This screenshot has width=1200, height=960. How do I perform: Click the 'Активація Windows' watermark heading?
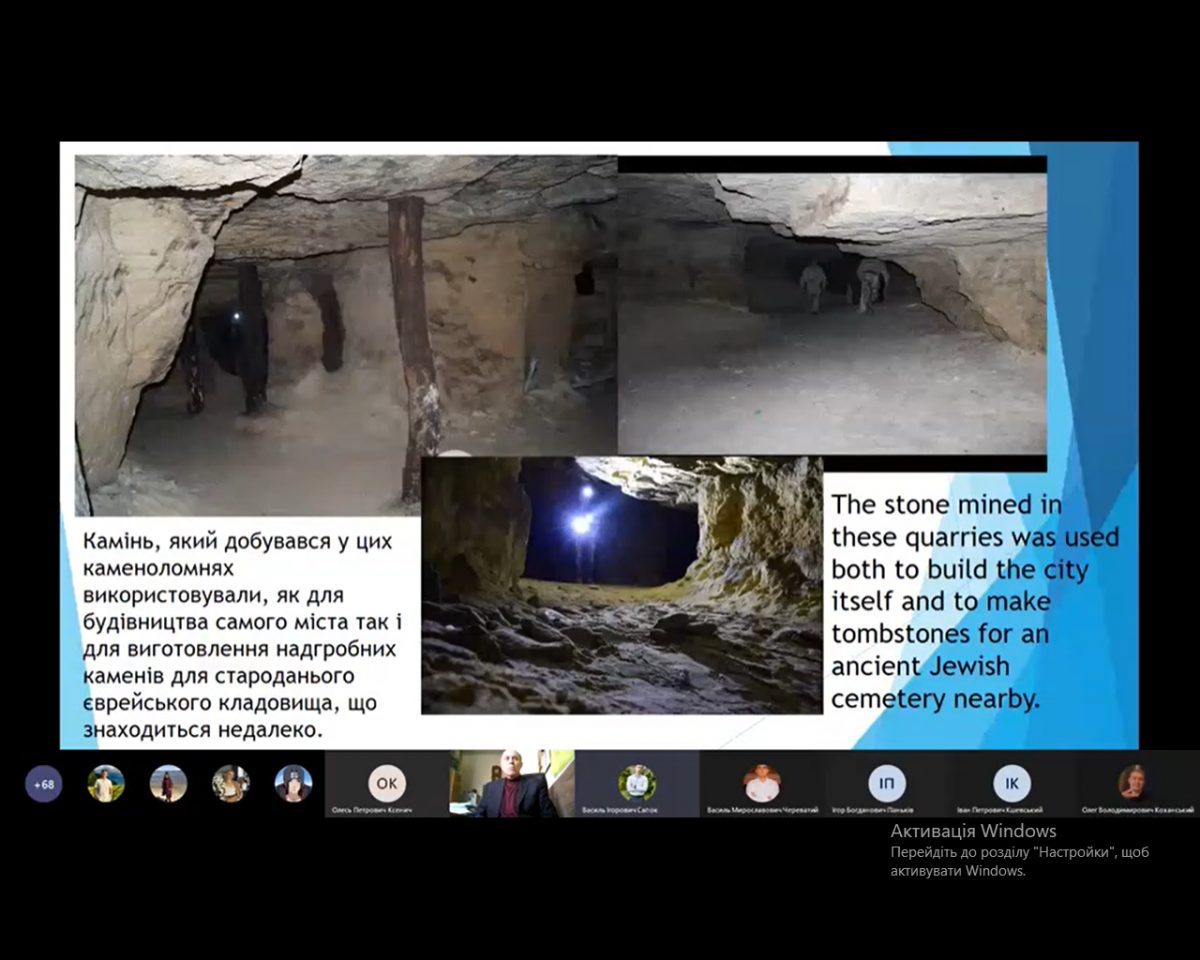point(973,831)
